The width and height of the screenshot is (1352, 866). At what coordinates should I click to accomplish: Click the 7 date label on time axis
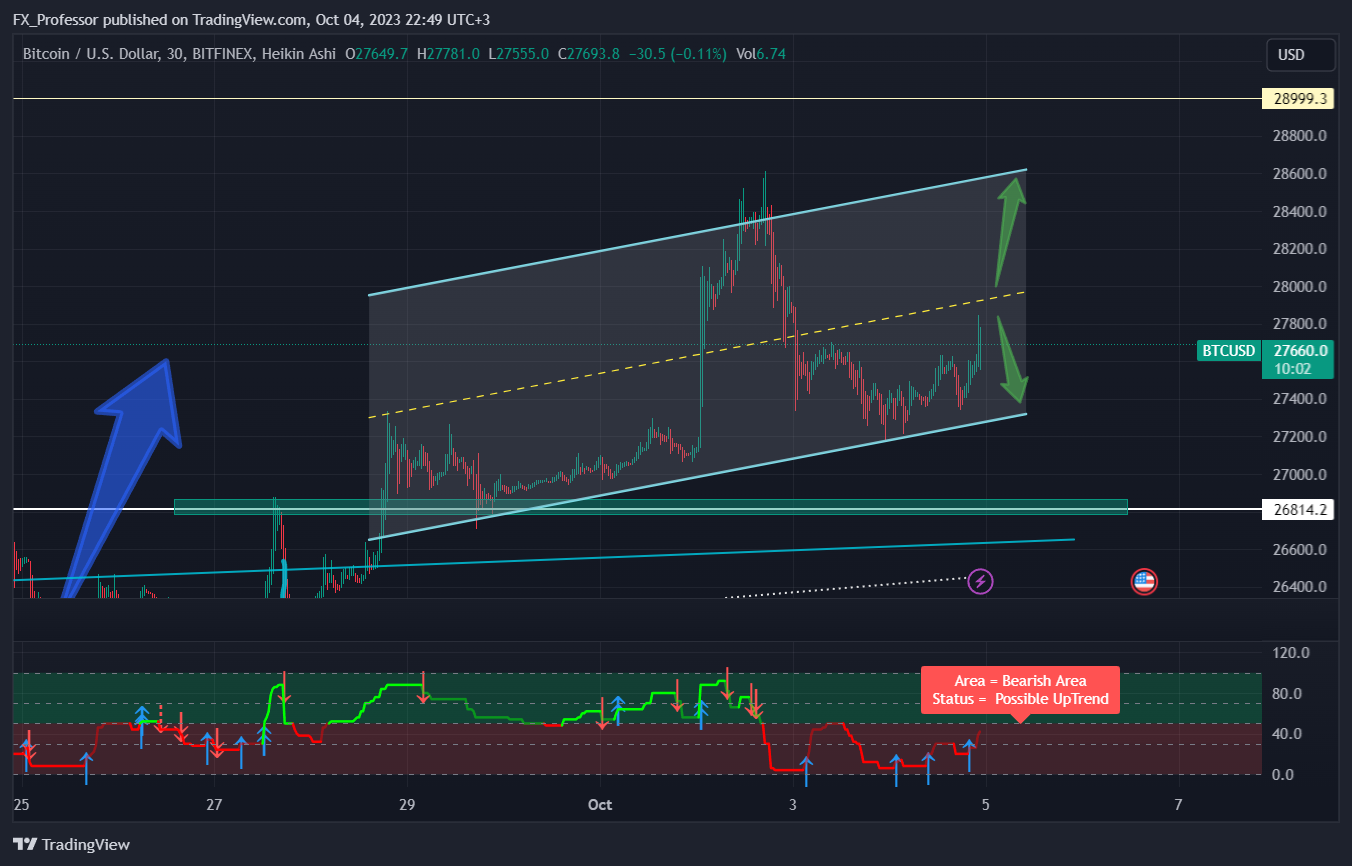click(1179, 804)
